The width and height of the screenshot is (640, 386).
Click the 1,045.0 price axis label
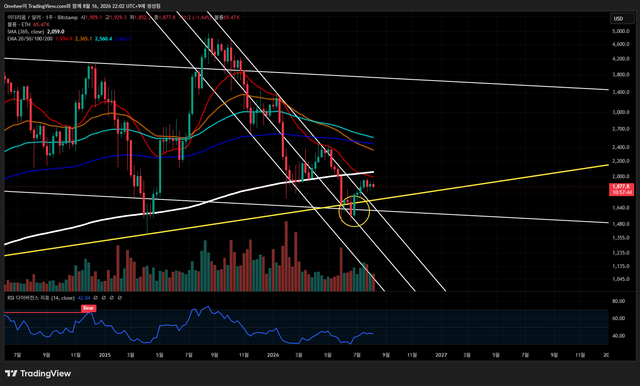(621, 280)
